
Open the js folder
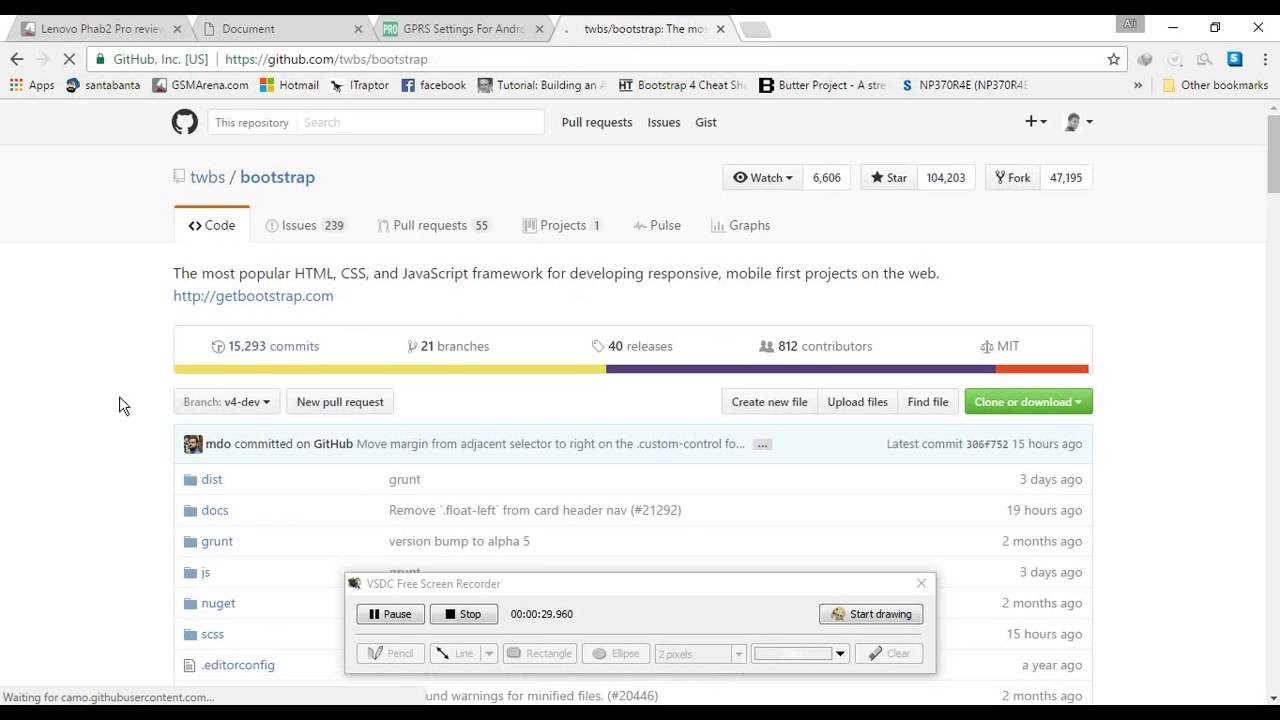pos(206,573)
